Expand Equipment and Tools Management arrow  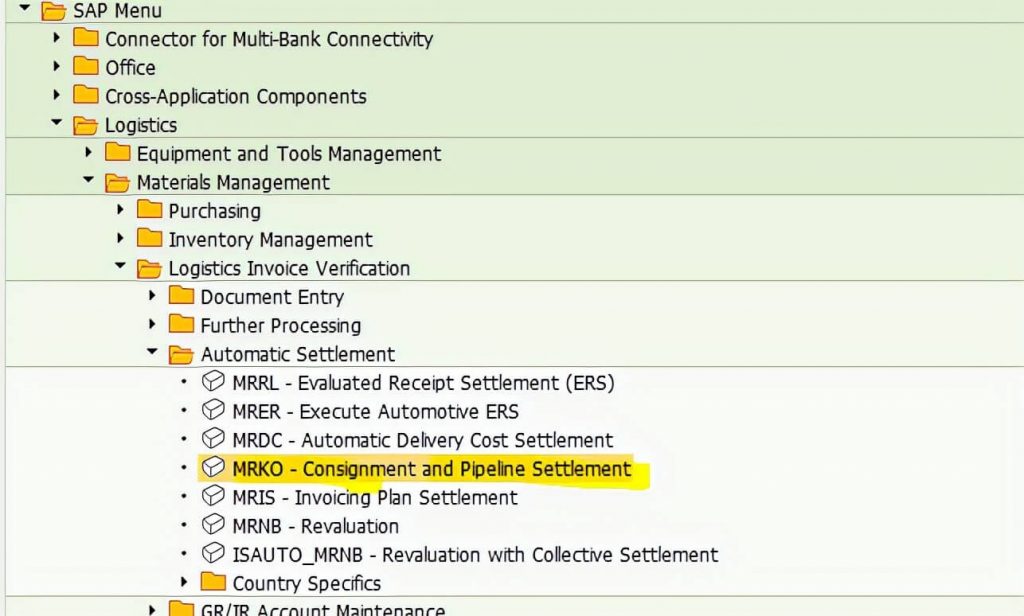click(89, 152)
